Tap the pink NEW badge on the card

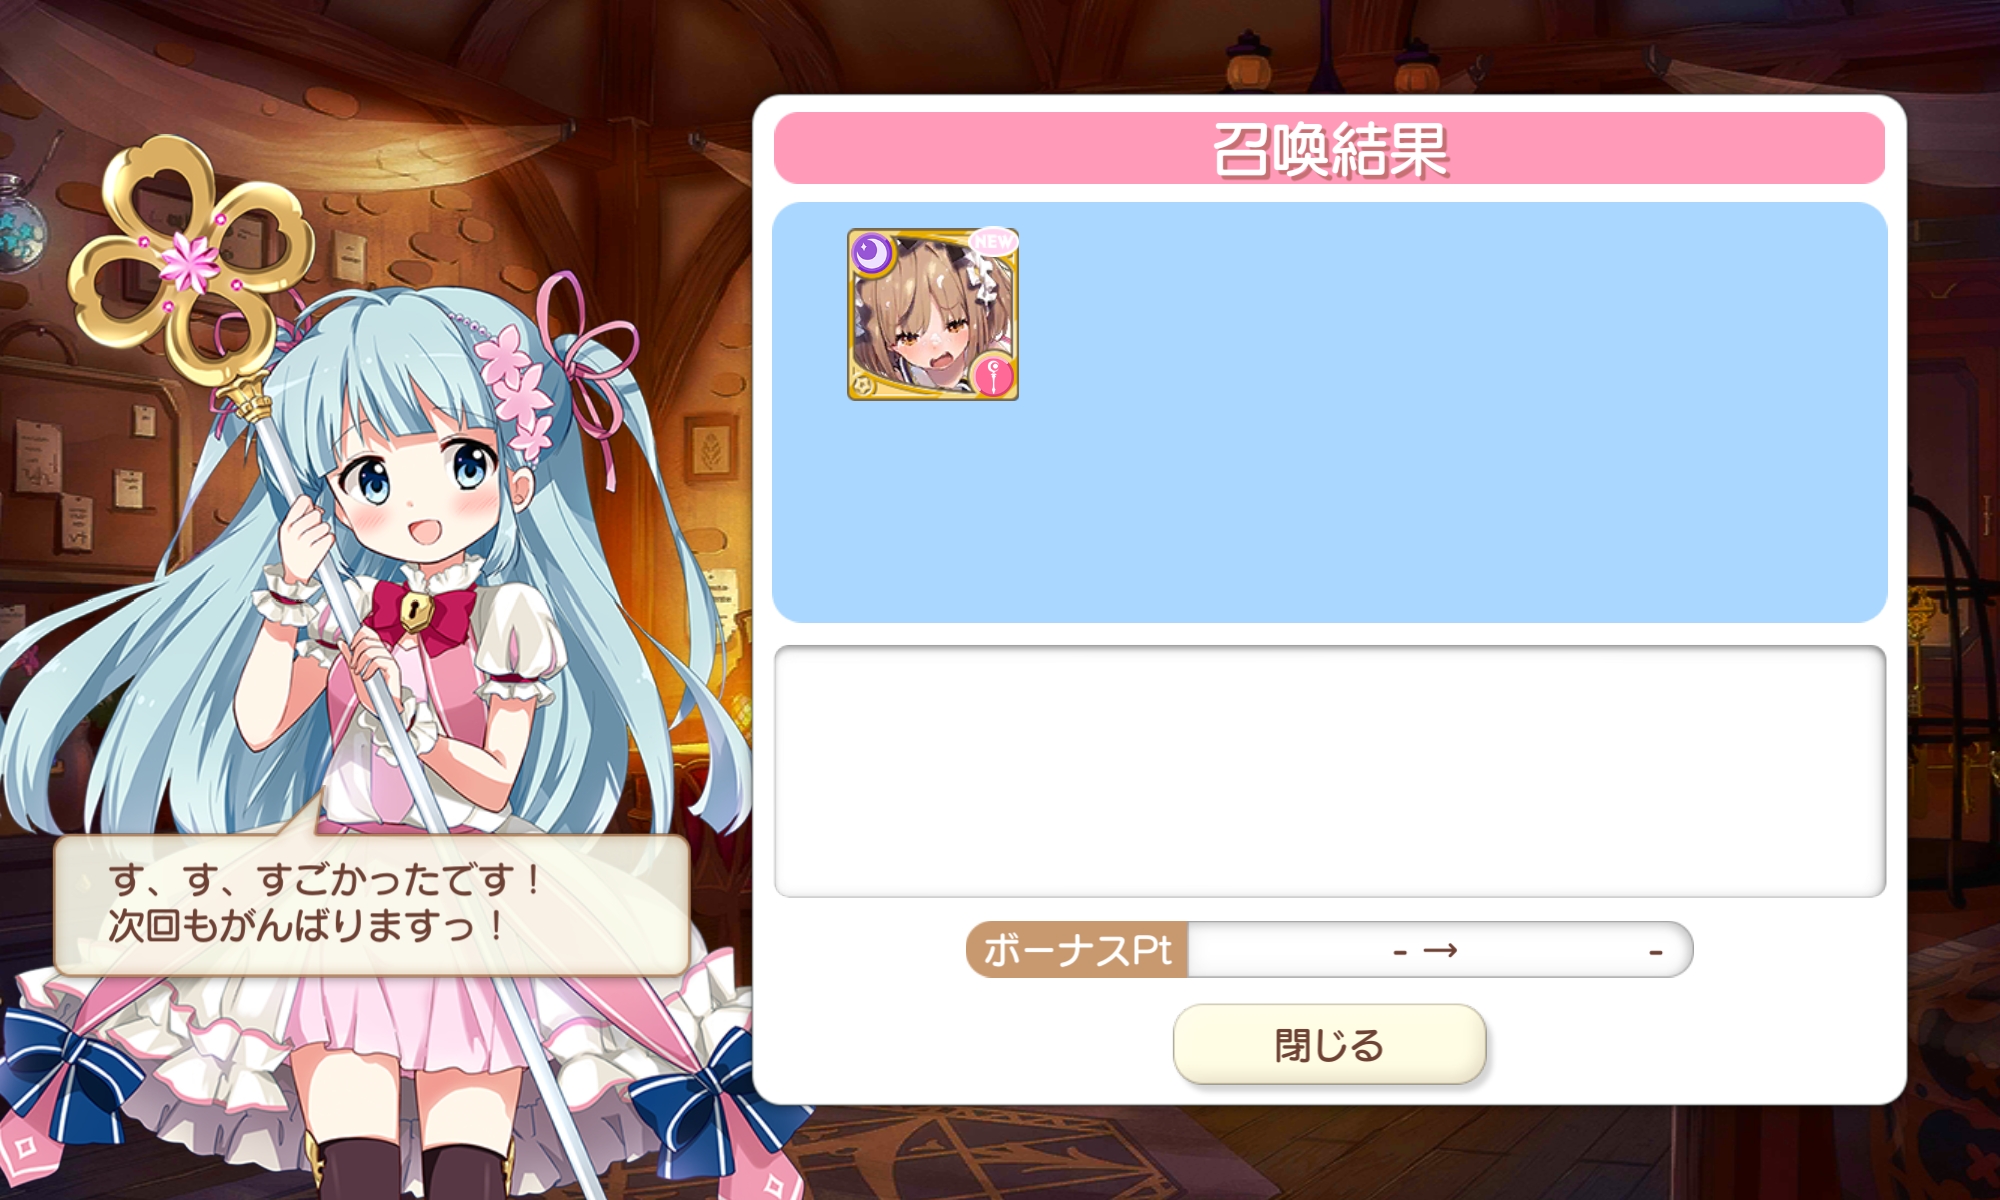tap(993, 242)
